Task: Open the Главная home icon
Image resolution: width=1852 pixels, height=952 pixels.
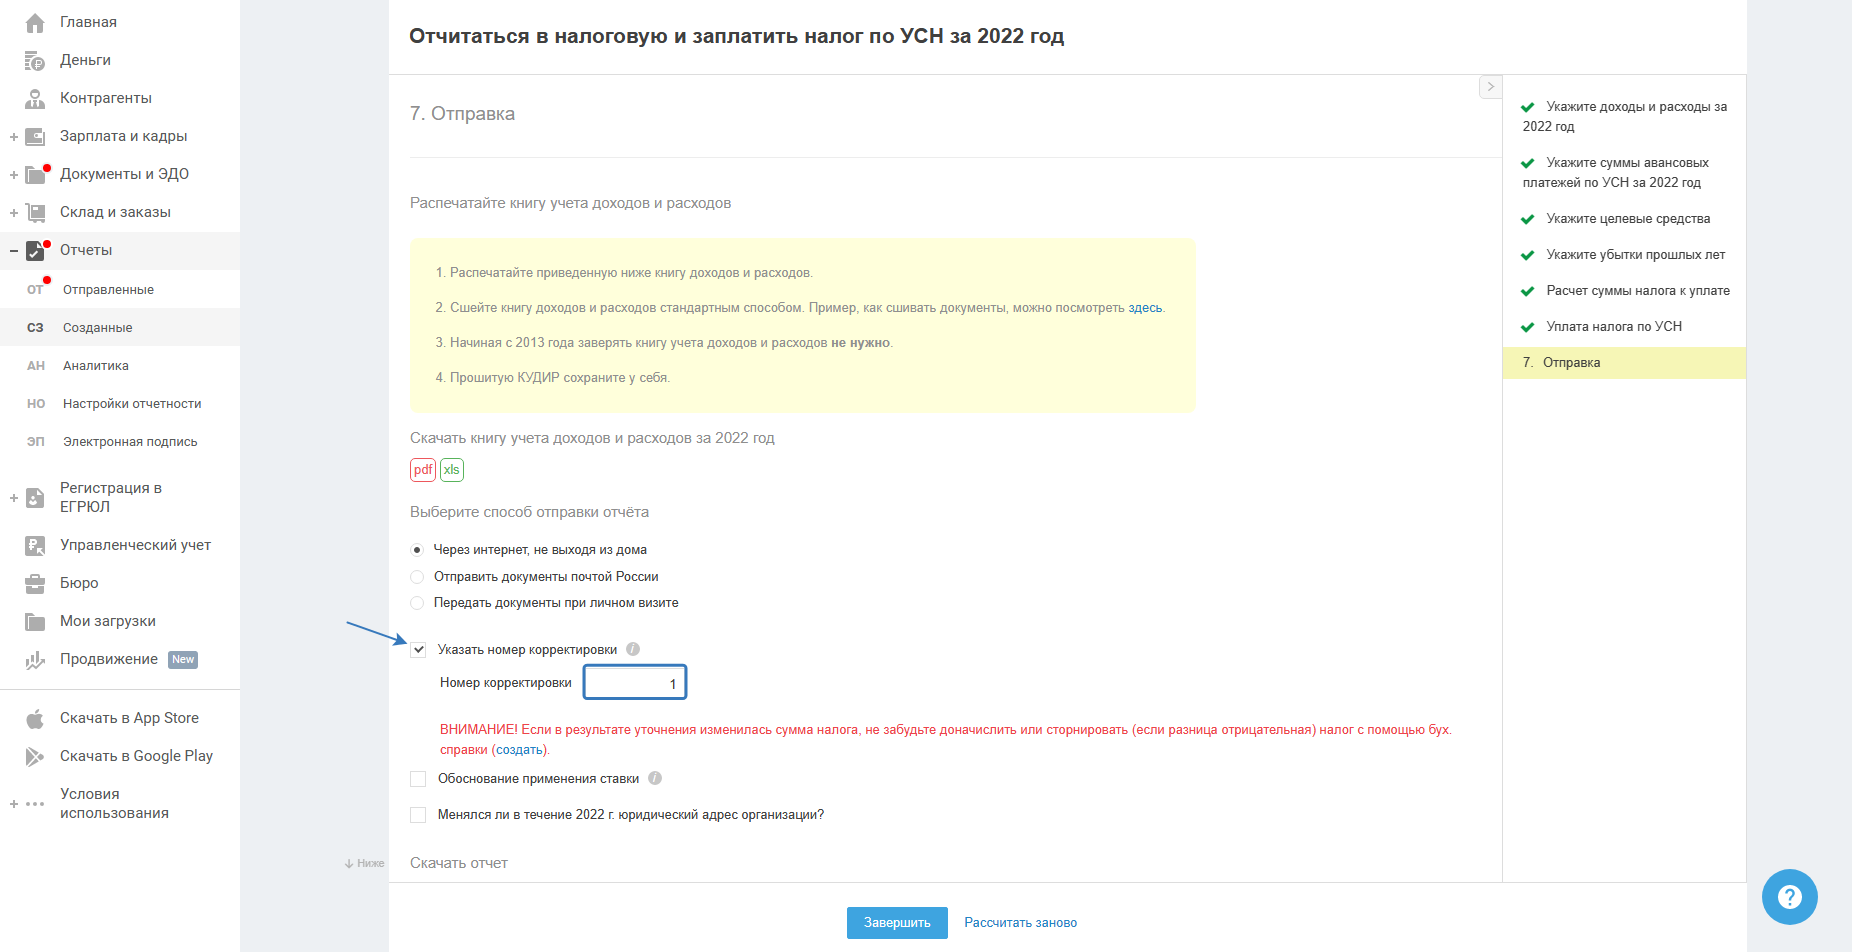Action: point(35,22)
